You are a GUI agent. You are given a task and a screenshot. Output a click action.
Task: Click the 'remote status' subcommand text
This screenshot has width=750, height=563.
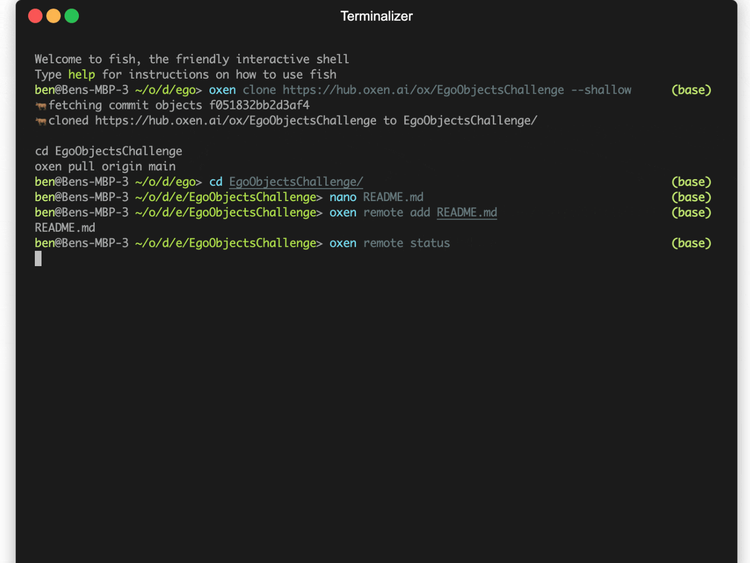(407, 243)
